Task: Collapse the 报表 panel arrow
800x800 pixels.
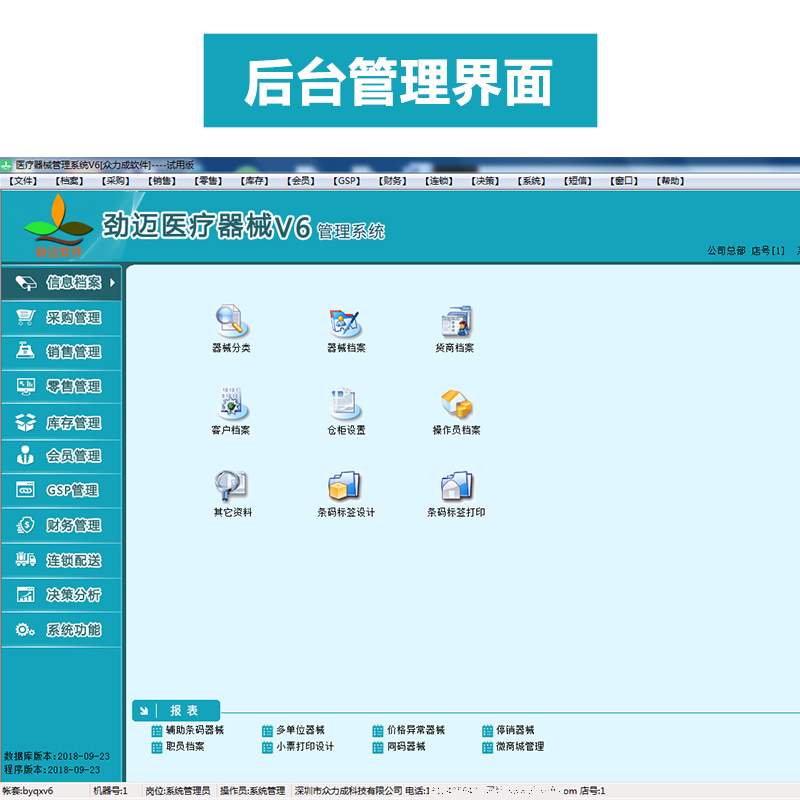Action: [x=144, y=710]
